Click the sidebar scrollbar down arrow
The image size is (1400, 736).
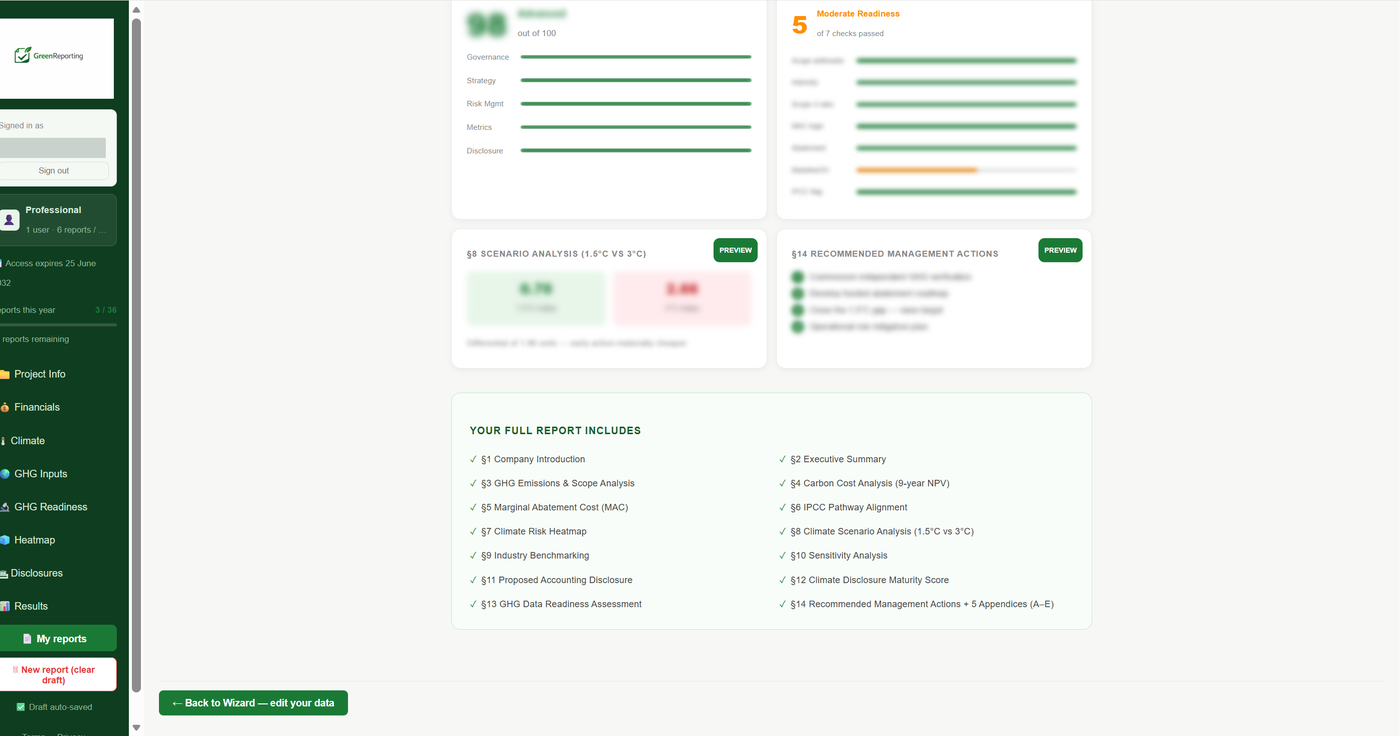point(136,727)
